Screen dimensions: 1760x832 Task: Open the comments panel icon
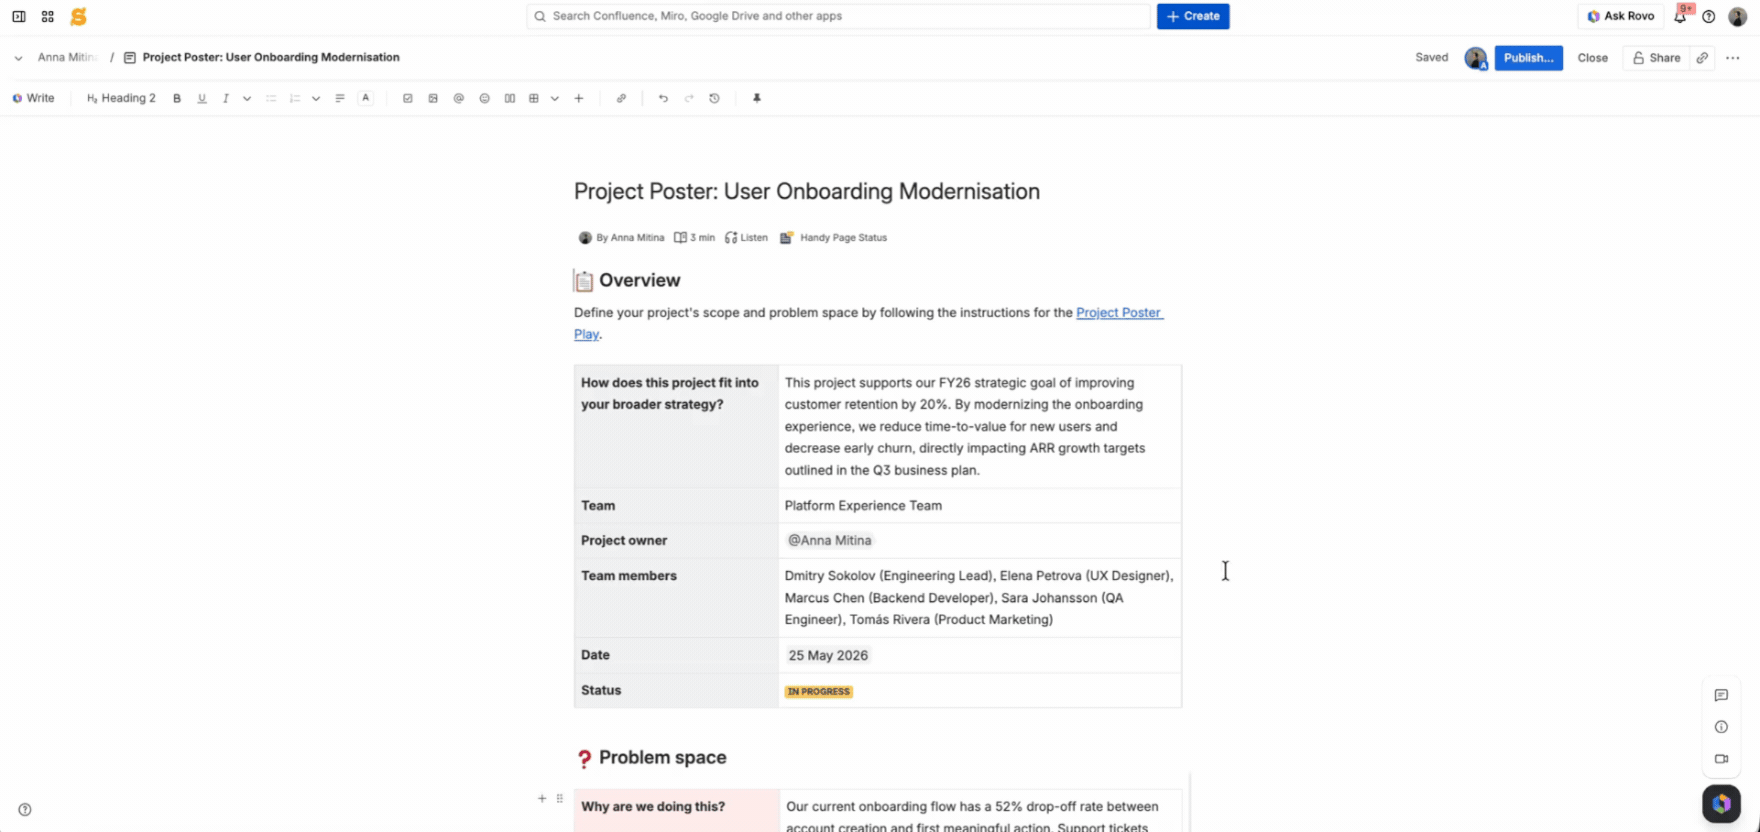tap(1721, 696)
